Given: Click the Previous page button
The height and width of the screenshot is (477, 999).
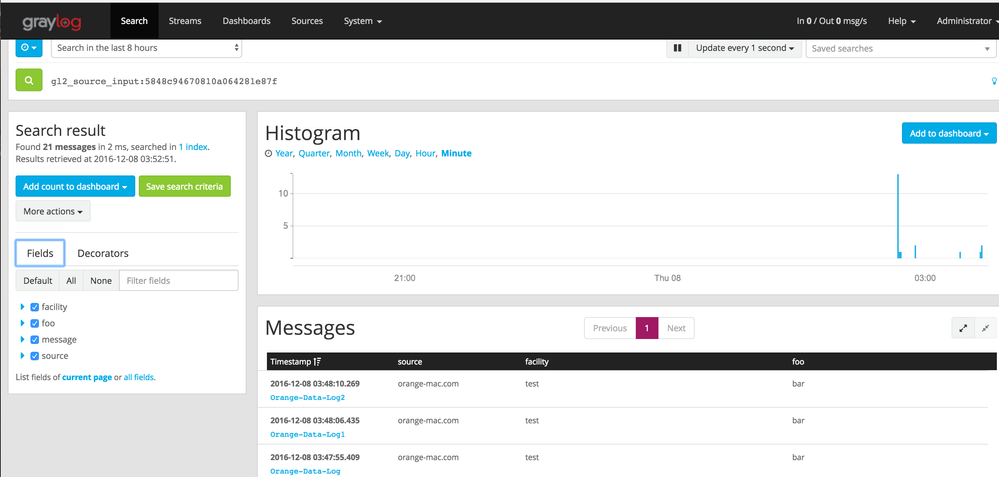Looking at the screenshot, I should coord(610,328).
